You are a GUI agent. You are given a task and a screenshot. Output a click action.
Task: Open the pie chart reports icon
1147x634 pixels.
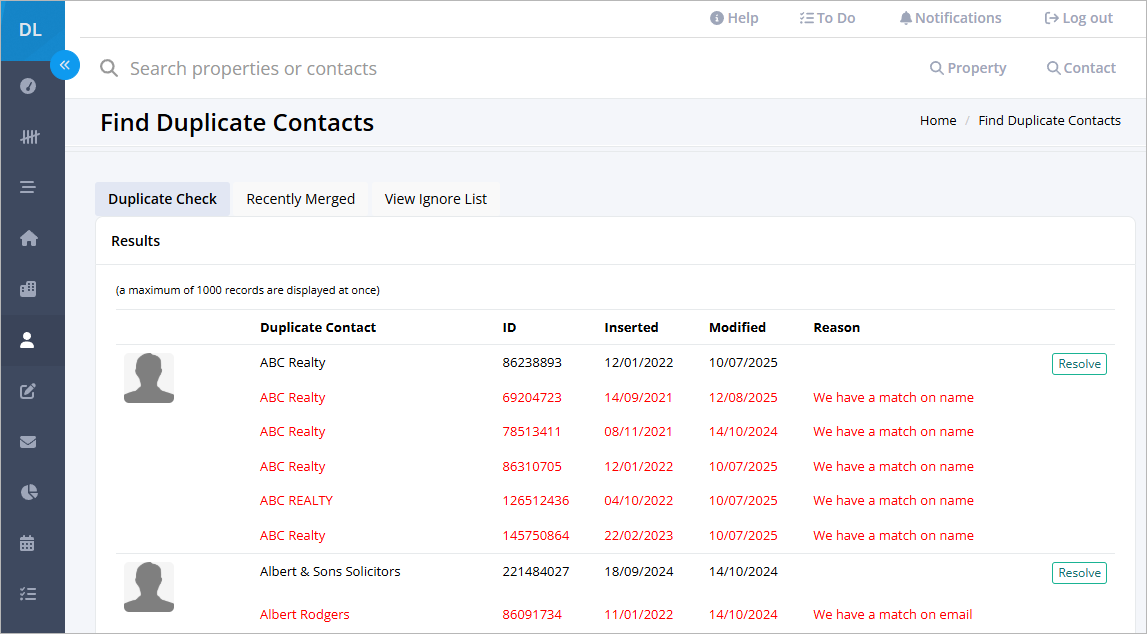pyautogui.click(x=29, y=492)
